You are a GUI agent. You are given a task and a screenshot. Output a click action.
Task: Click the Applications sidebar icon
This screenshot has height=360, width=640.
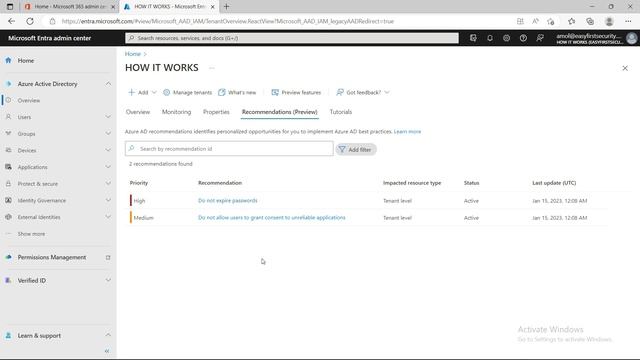click(8, 167)
